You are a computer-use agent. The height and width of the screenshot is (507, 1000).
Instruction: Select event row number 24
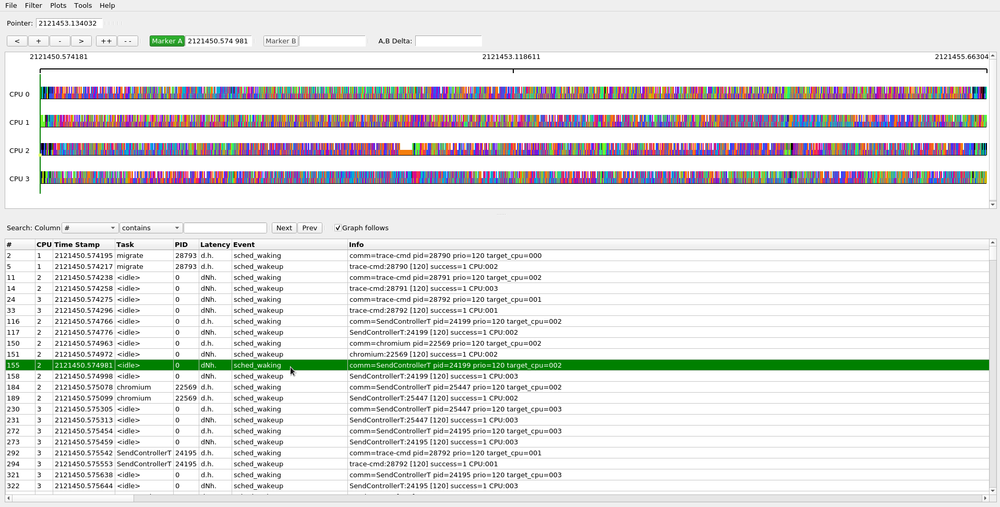click(x=497, y=299)
